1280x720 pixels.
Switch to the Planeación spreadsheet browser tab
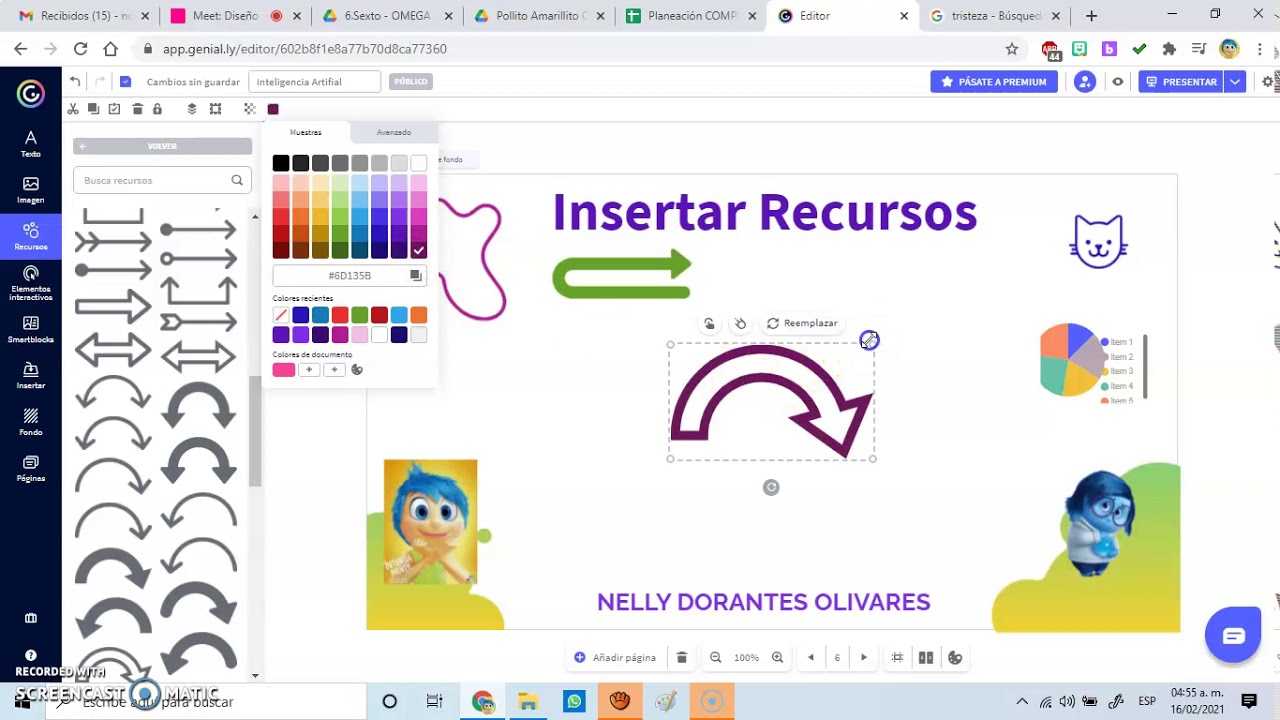pos(690,16)
